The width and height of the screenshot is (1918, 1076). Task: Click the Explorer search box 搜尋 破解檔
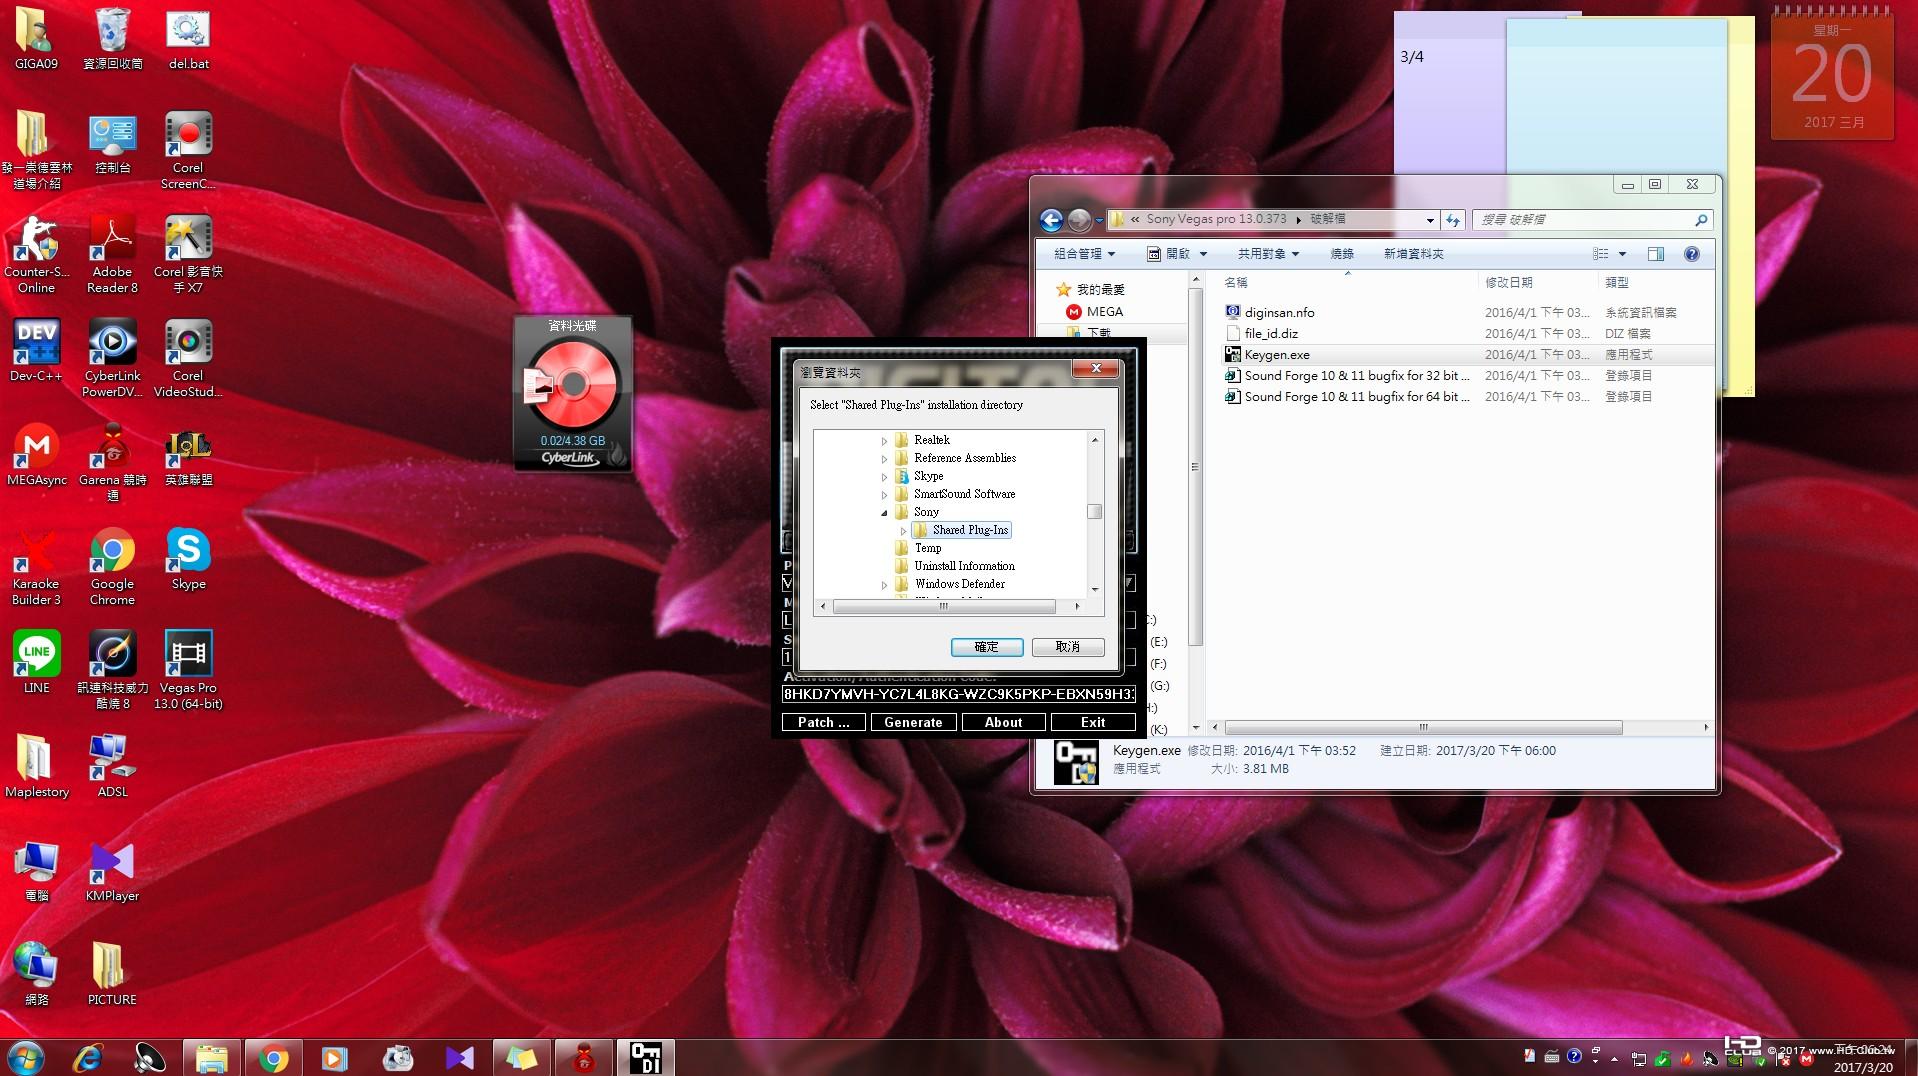pyautogui.click(x=1592, y=220)
